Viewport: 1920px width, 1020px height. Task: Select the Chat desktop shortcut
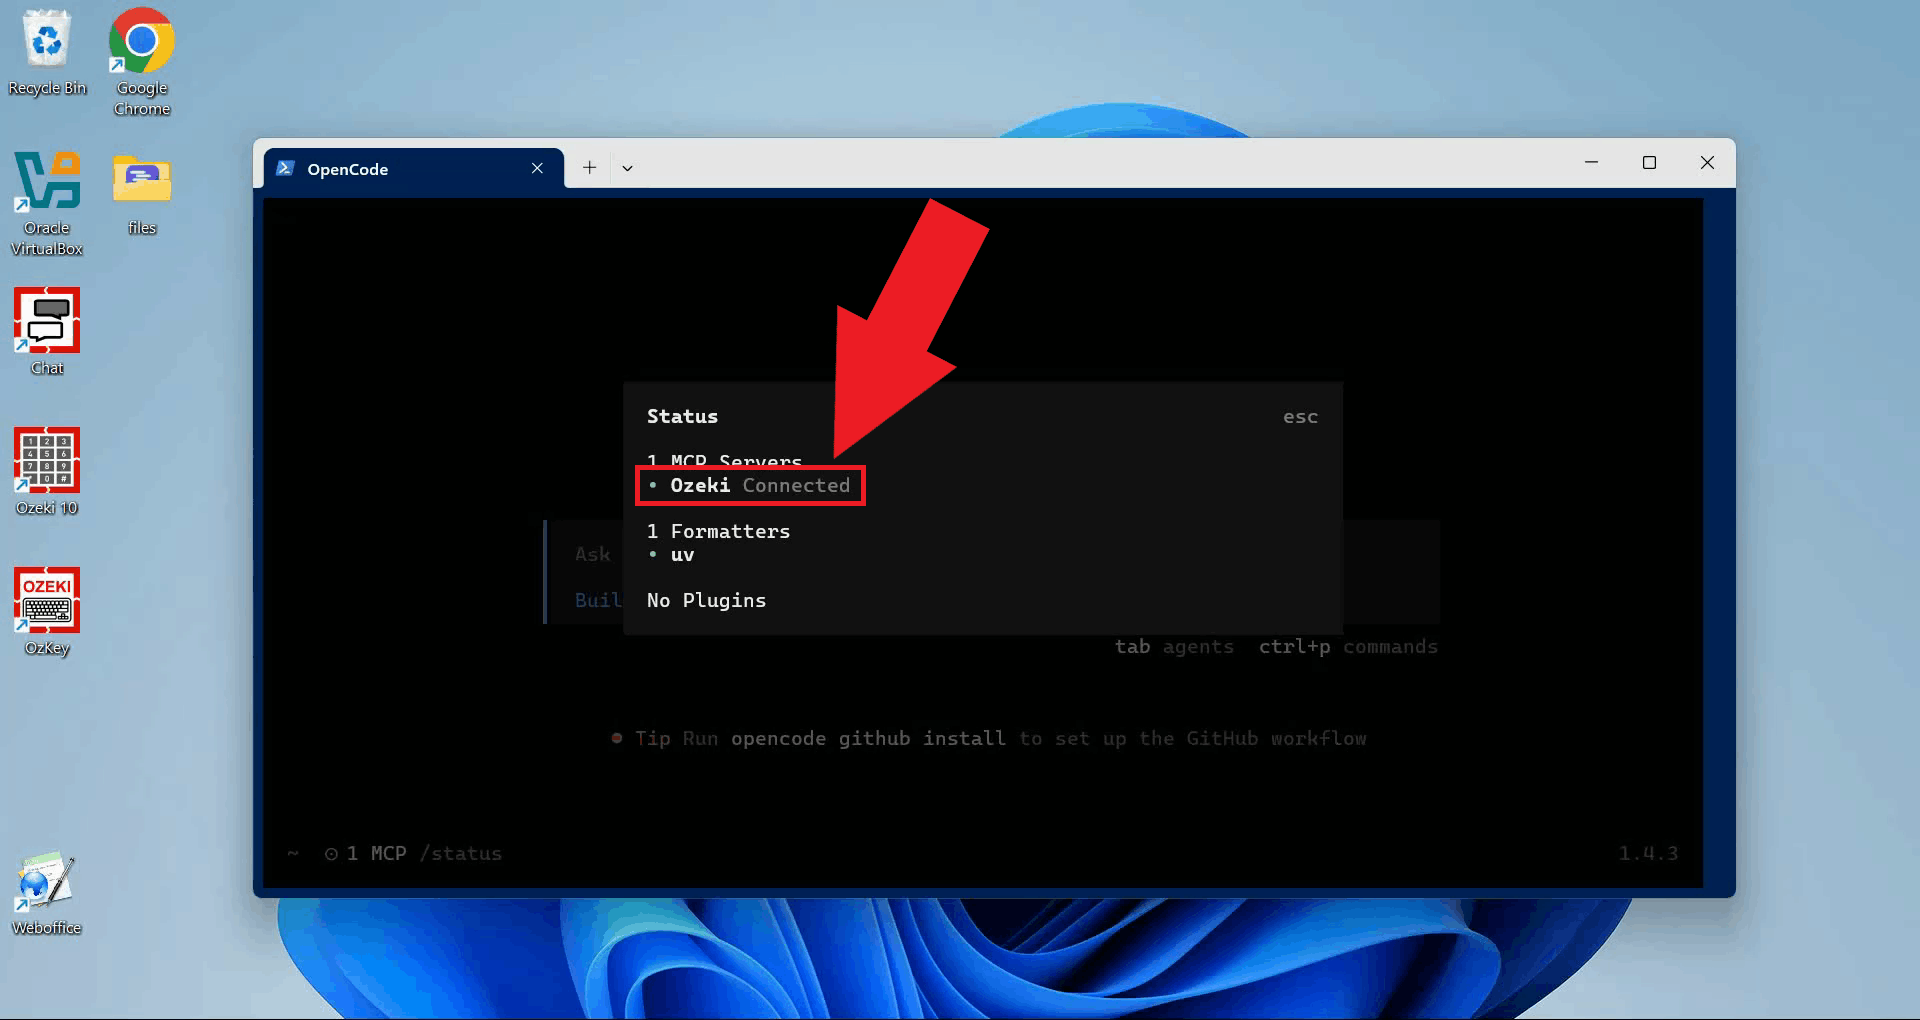(47, 332)
